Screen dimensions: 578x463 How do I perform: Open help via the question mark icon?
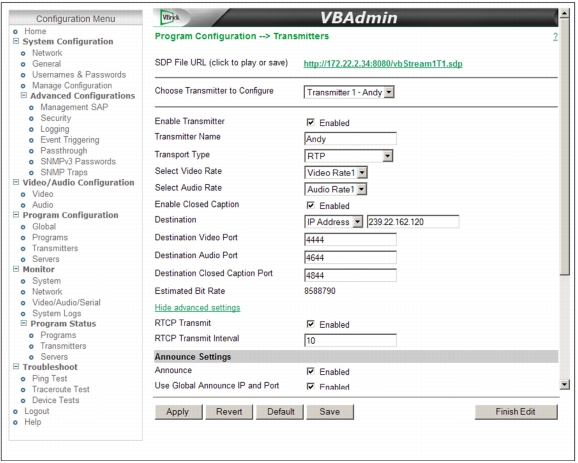point(555,36)
